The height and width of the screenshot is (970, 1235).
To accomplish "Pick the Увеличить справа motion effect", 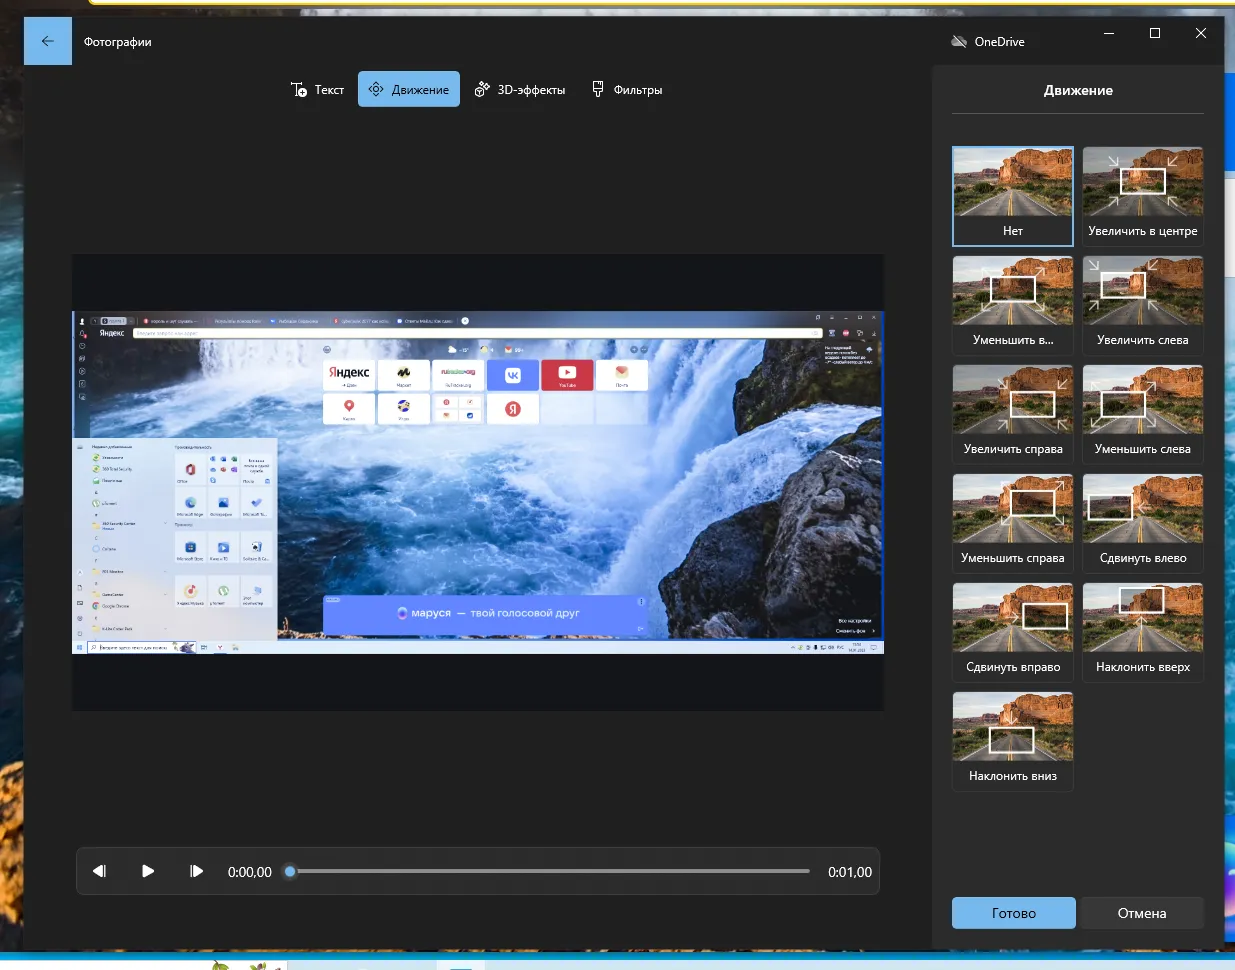I will click(x=1012, y=414).
